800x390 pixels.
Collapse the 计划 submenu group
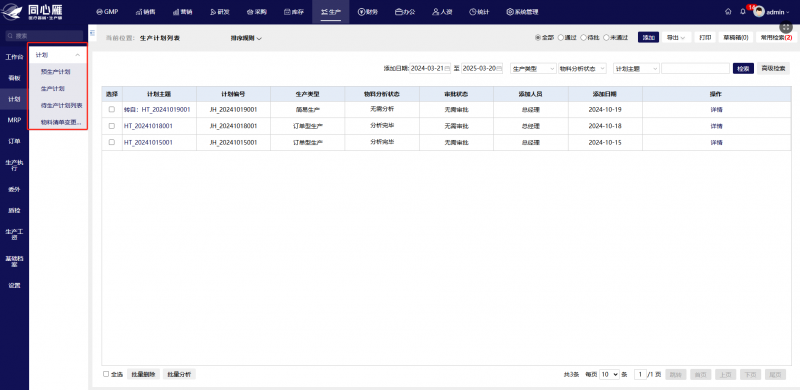78,55
